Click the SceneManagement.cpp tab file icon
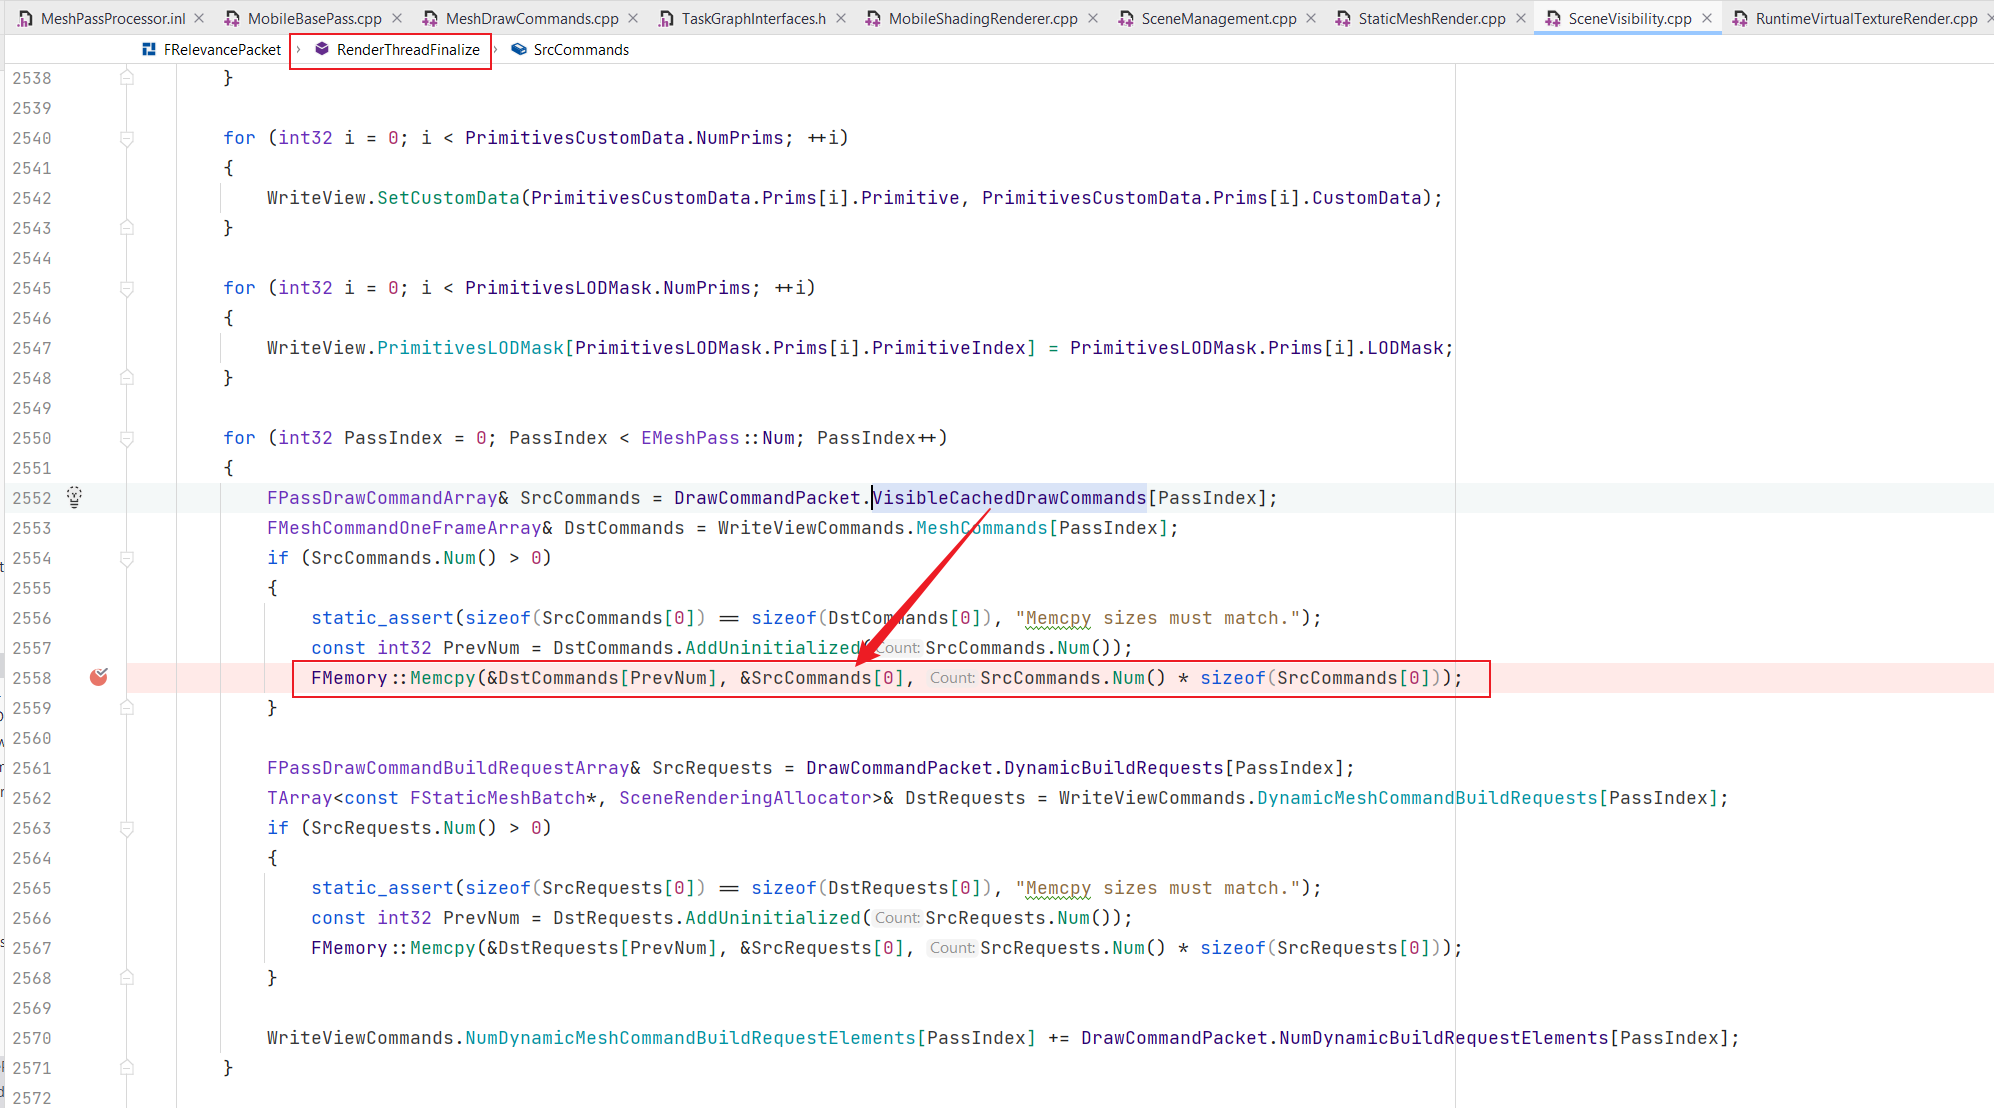The image size is (1994, 1108). coord(1126,18)
